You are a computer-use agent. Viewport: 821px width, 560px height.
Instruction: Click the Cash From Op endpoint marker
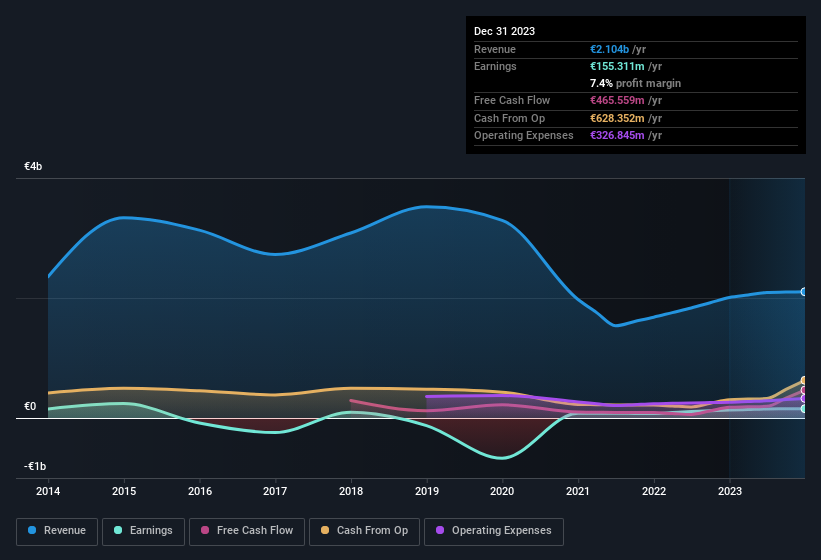click(x=804, y=380)
